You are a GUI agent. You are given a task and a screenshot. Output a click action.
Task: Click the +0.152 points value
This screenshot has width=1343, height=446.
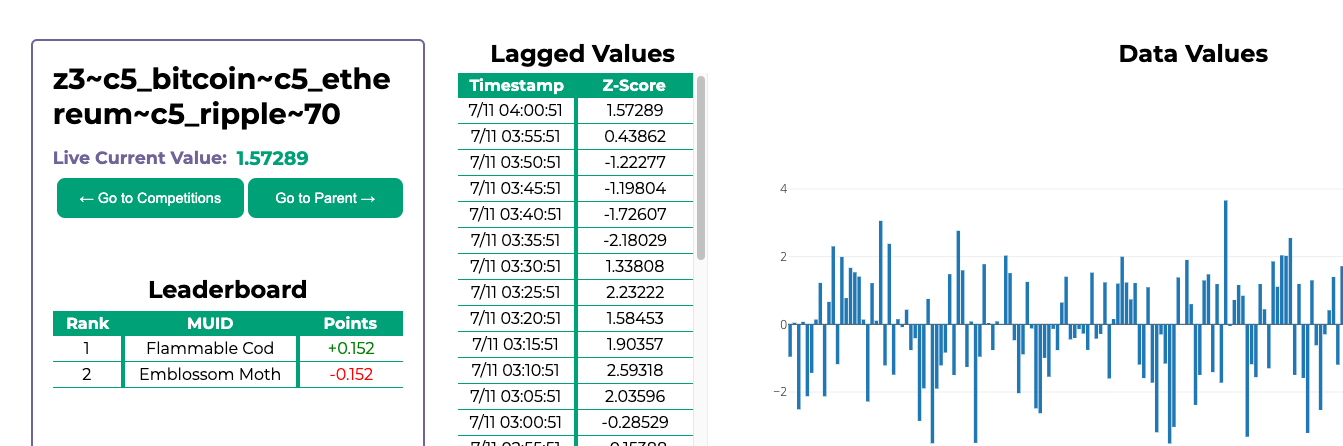point(350,349)
